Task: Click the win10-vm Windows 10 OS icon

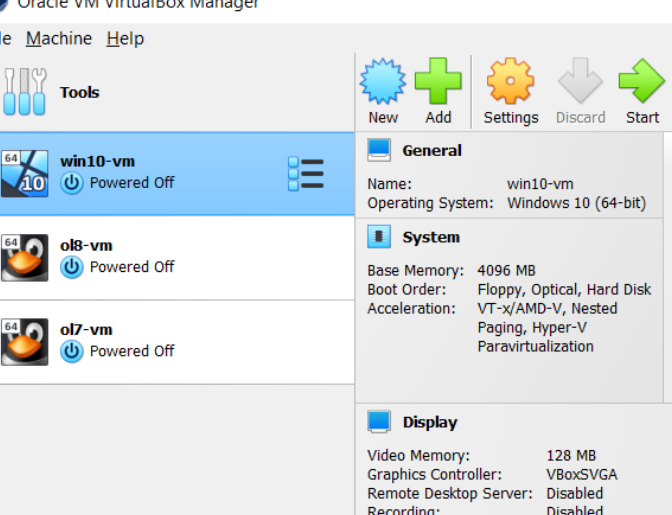Action: click(x=24, y=174)
